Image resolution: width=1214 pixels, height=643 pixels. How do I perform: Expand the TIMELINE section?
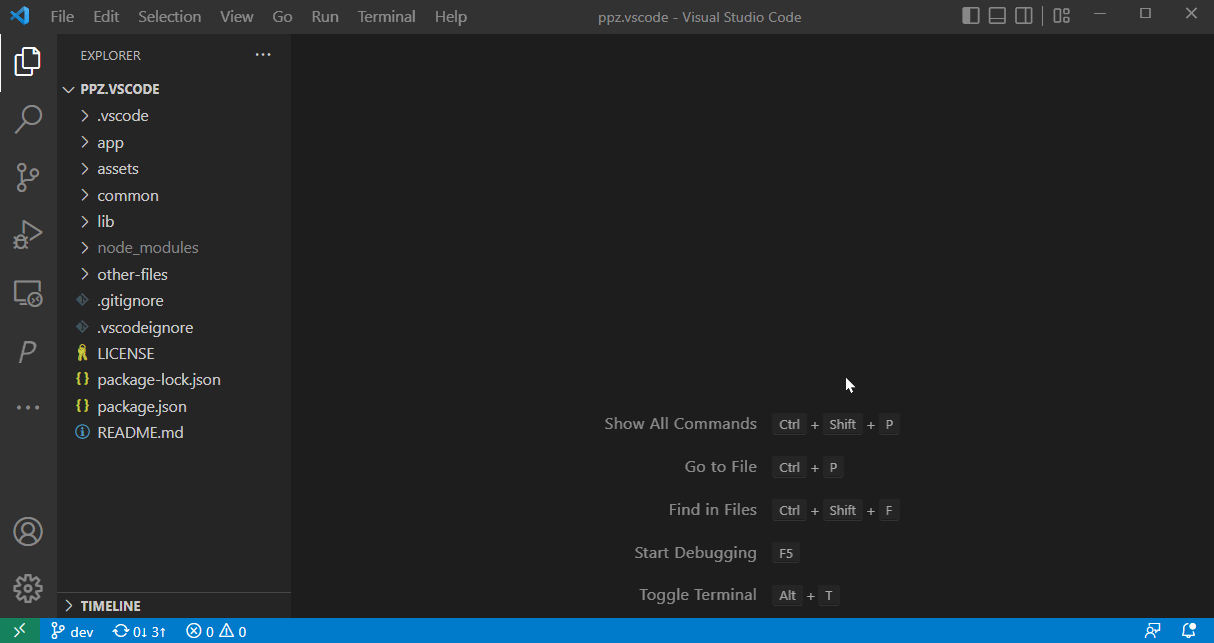pyautogui.click(x=174, y=606)
